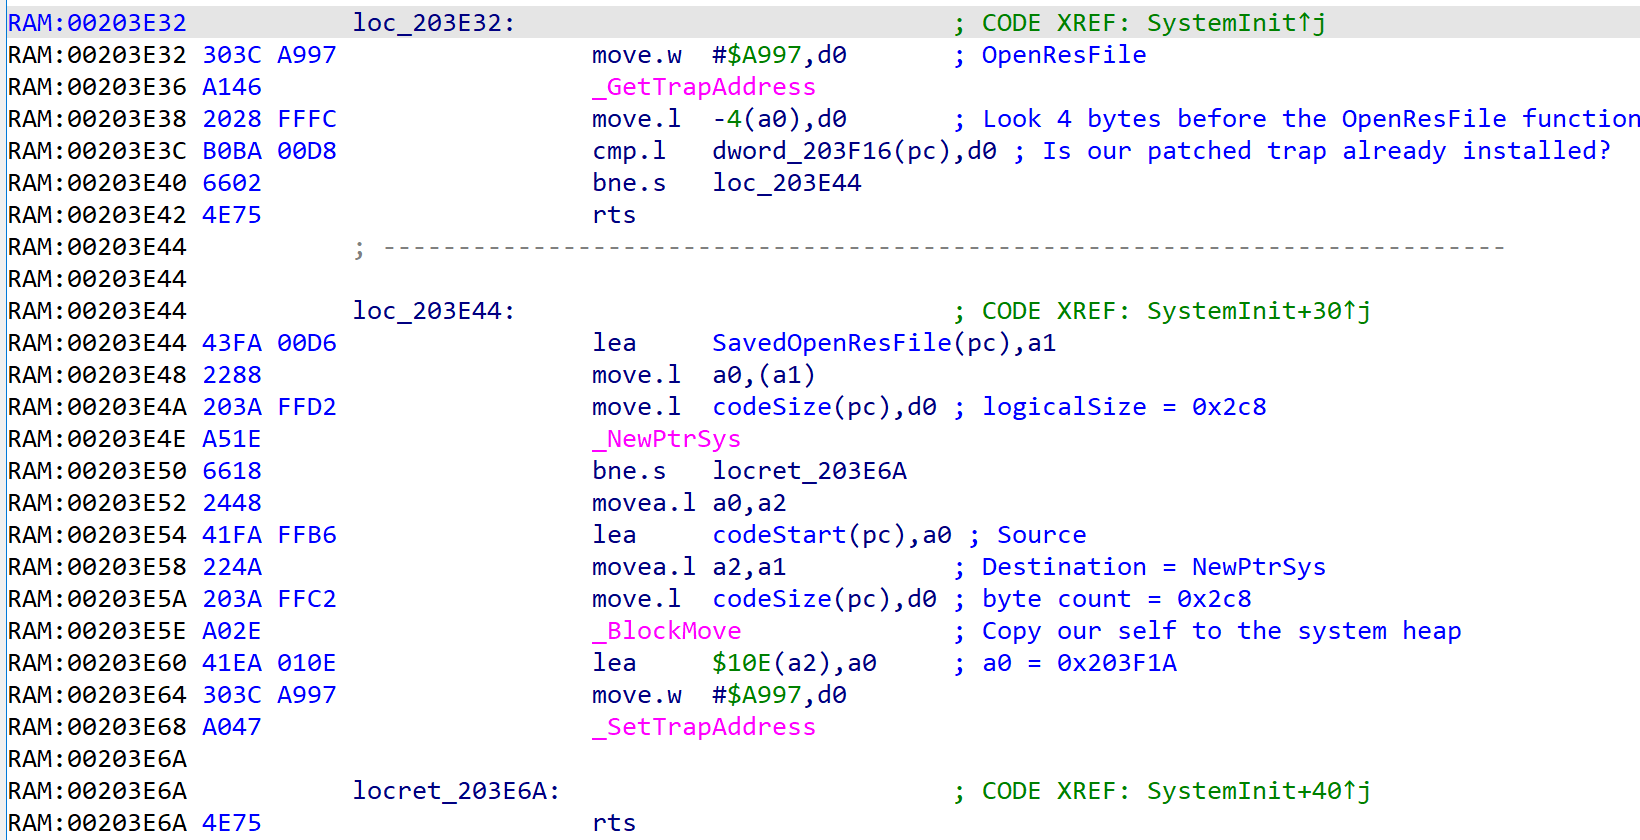This screenshot has height=840, width=1640.
Task: Click the -4(a0),d0 operand
Action: click(x=779, y=119)
